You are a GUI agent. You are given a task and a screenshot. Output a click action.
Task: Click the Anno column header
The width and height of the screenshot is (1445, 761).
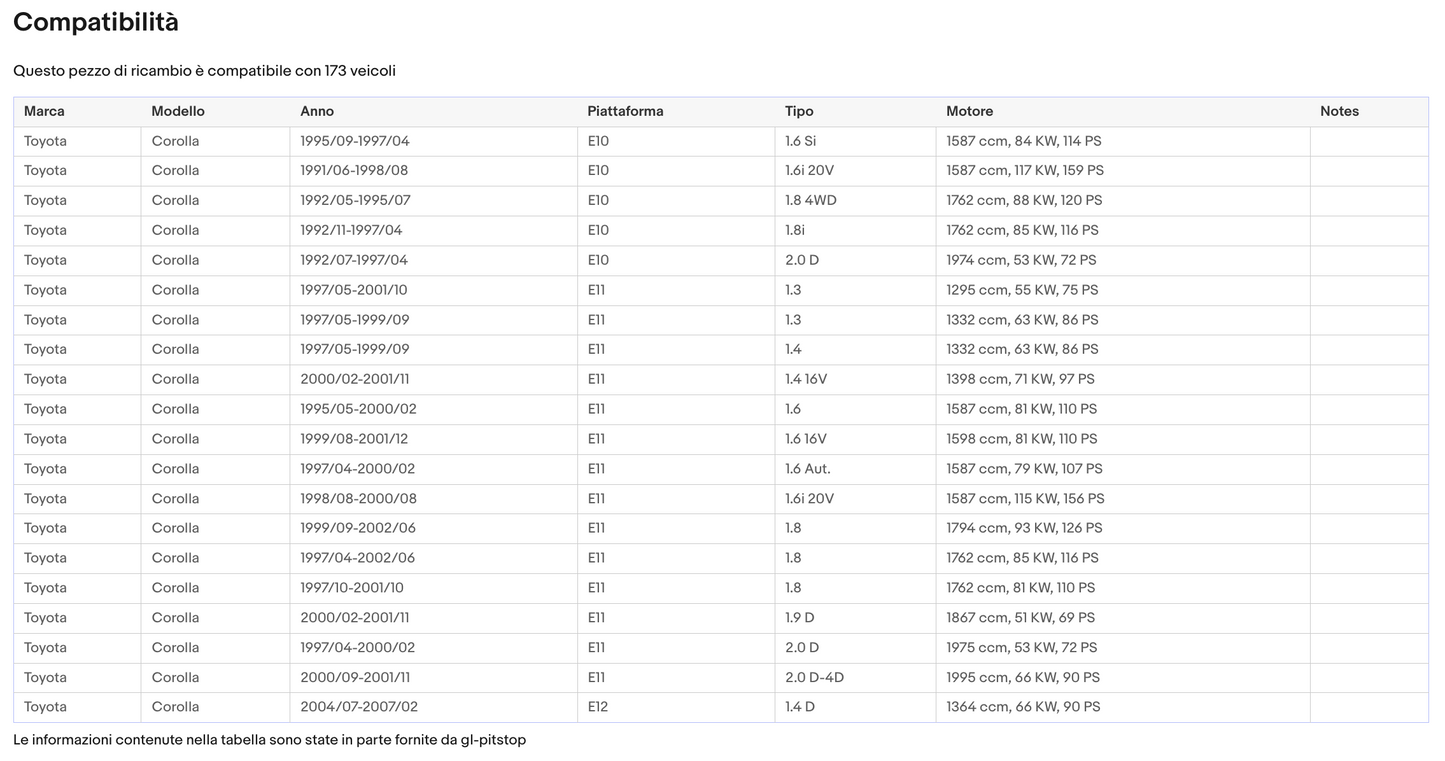pos(317,111)
